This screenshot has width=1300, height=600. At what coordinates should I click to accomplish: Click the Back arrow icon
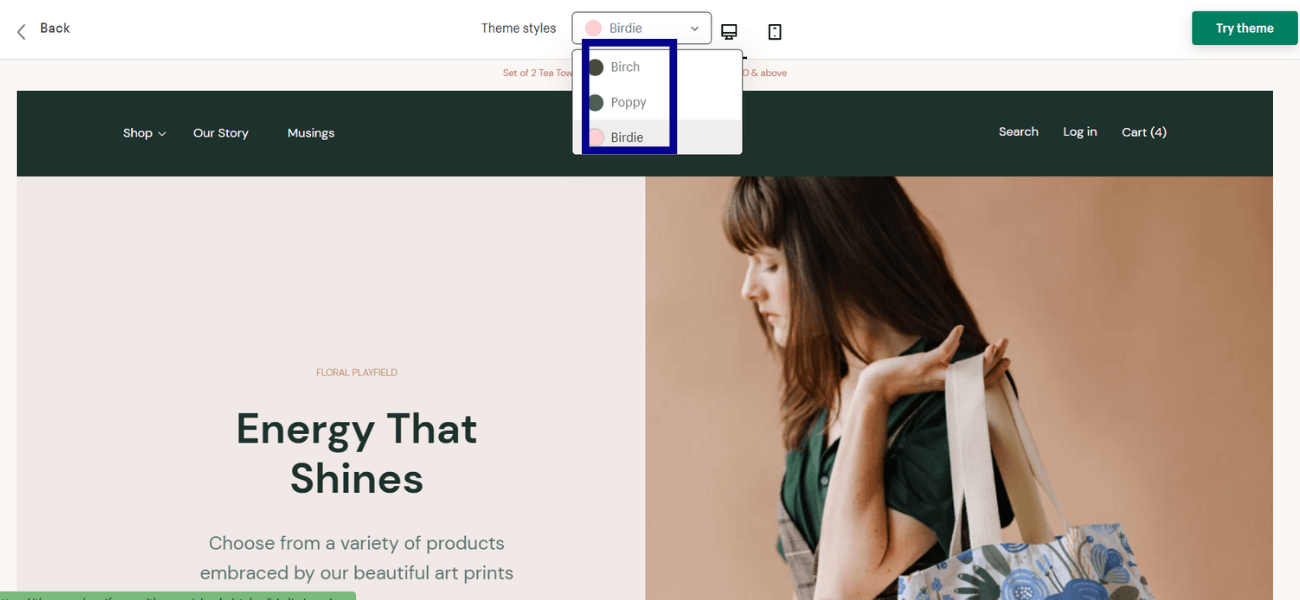[x=21, y=31]
